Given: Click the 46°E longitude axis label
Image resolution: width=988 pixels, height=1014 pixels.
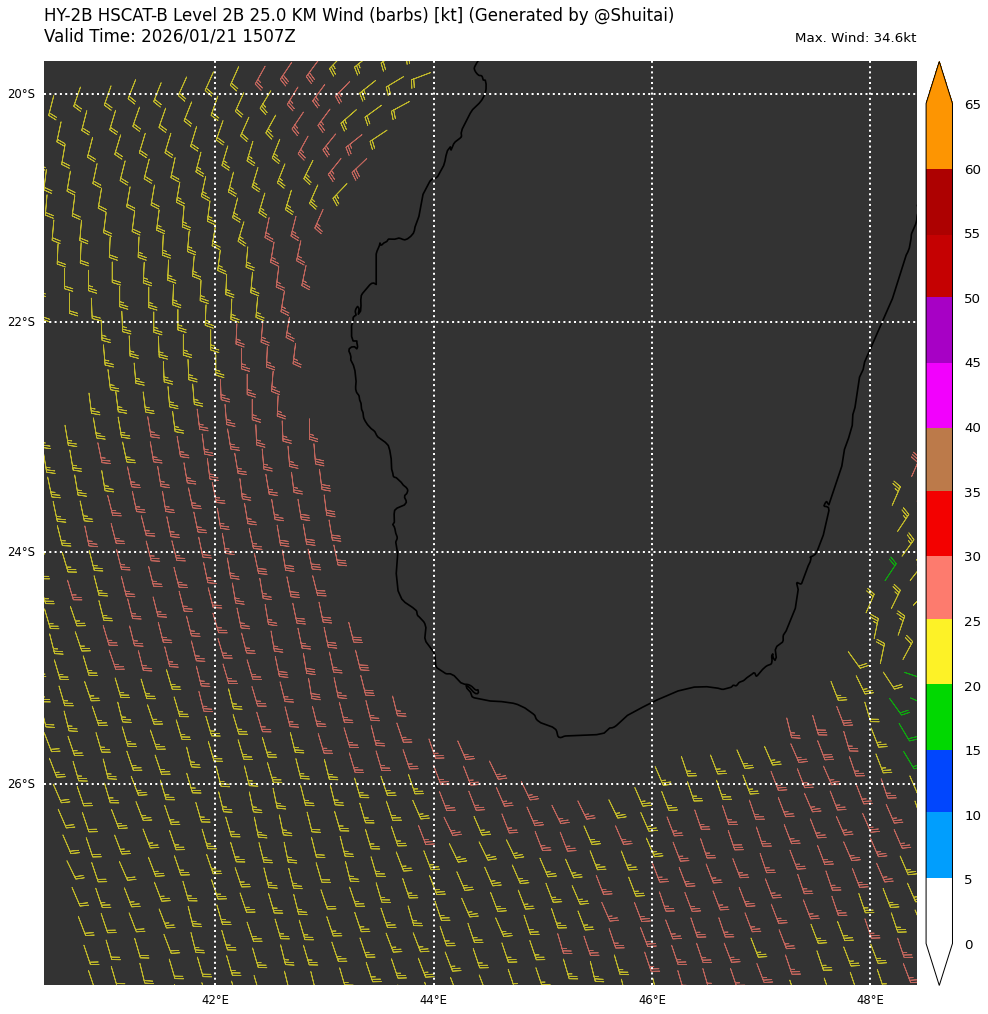Looking at the screenshot, I should pos(652,999).
